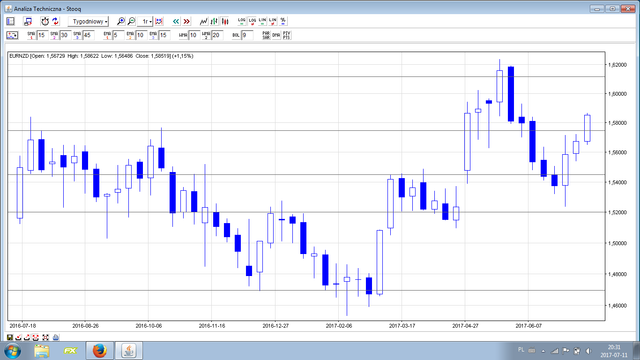Screen dimensions: 640x360
Task: Select the green LIN scale icon
Action: click(262, 21)
